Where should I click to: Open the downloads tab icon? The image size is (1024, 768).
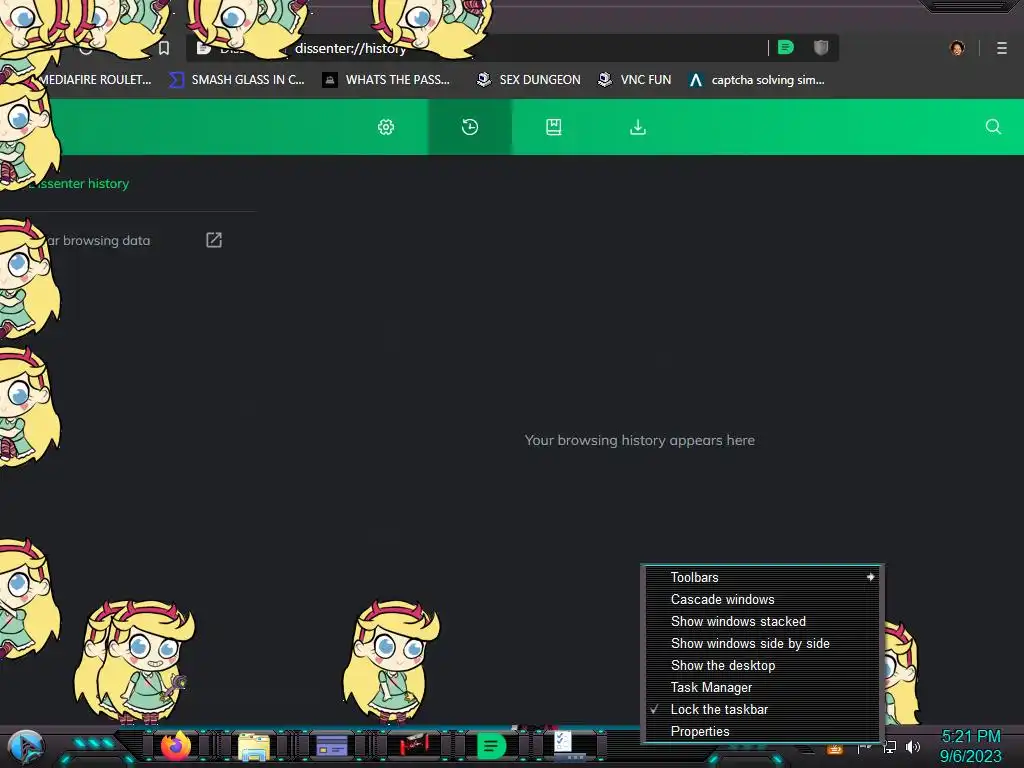(637, 127)
